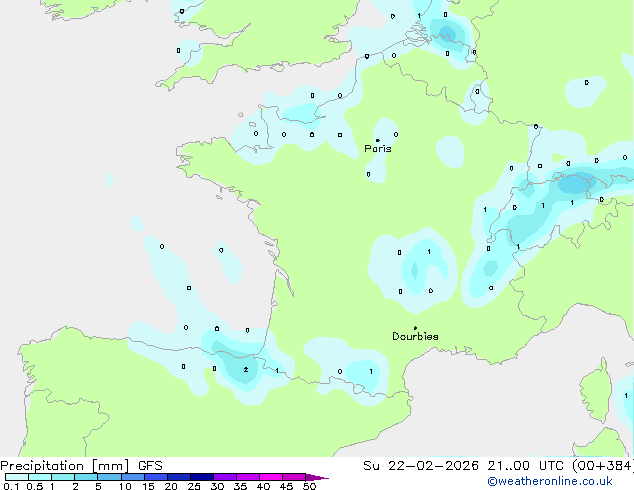Click the Paris city label
This screenshot has width=634, height=490.
point(378,149)
